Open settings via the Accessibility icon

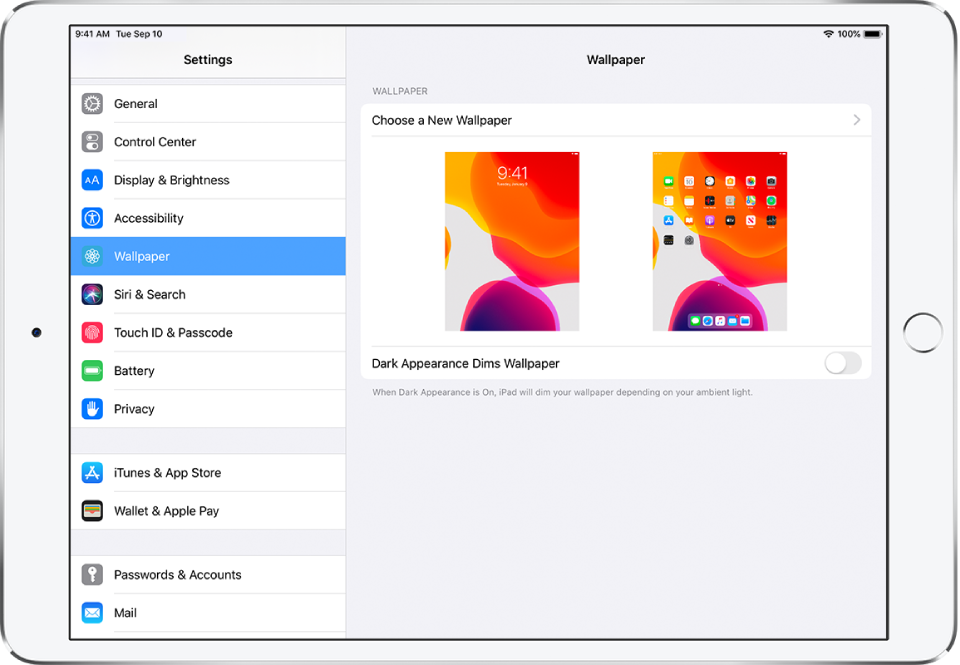pyautogui.click(x=92, y=218)
